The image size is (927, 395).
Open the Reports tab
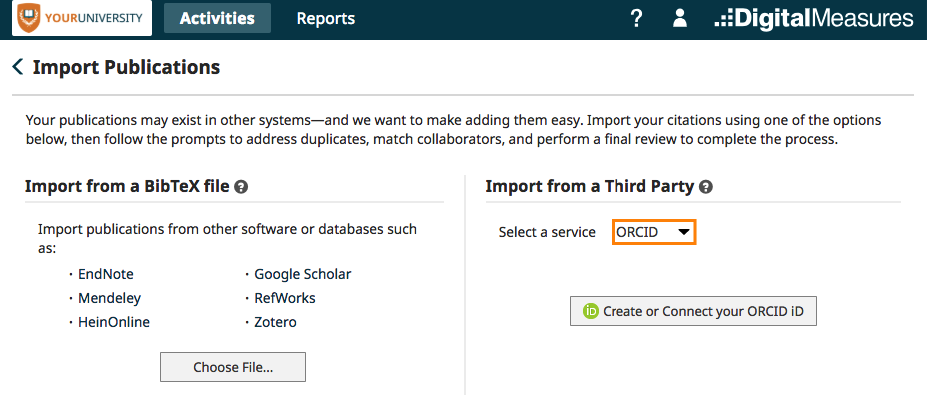pyautogui.click(x=326, y=18)
